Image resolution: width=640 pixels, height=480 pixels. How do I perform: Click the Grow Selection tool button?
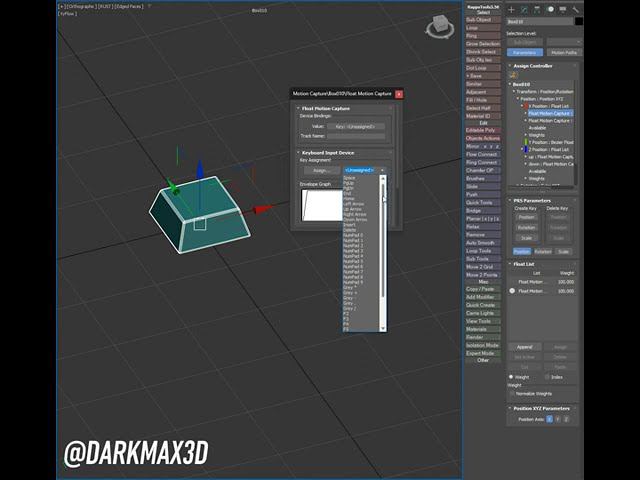tap(483, 44)
